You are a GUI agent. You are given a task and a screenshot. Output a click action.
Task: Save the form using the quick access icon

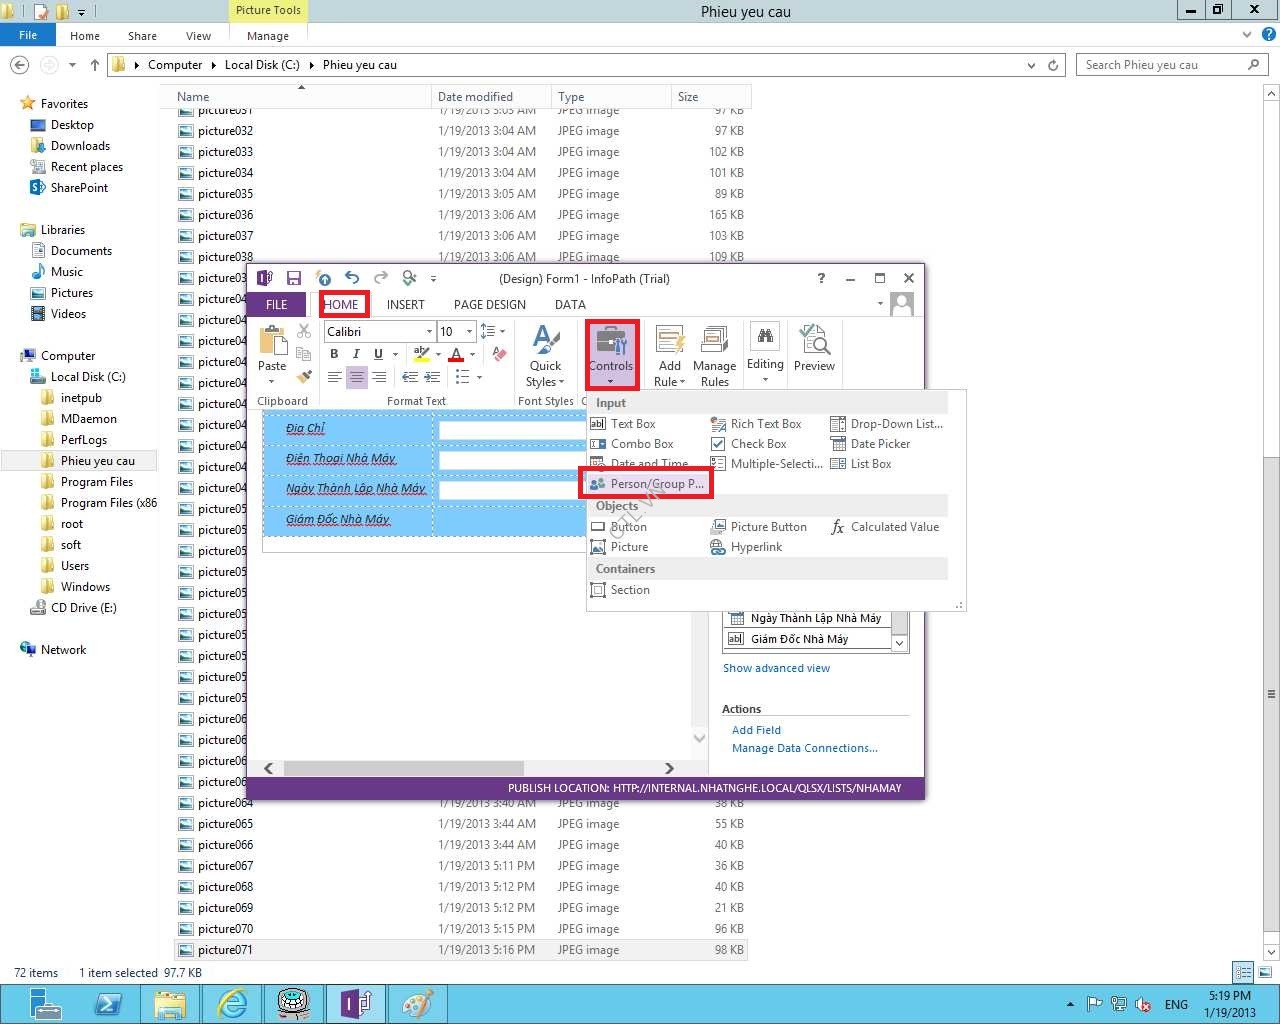point(294,279)
